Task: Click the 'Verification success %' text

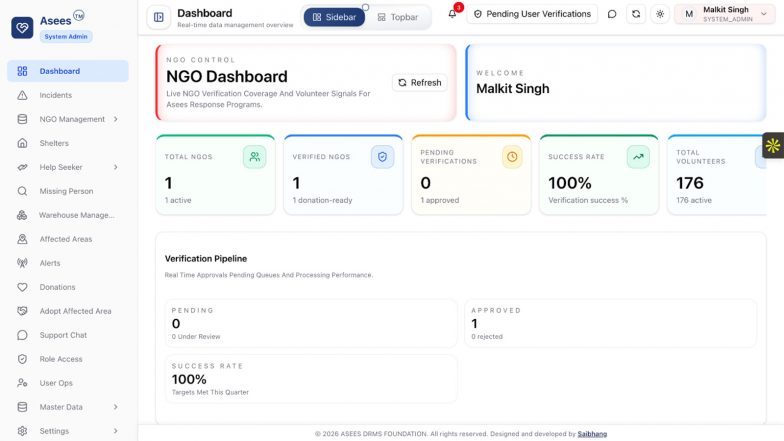Action: click(588, 200)
